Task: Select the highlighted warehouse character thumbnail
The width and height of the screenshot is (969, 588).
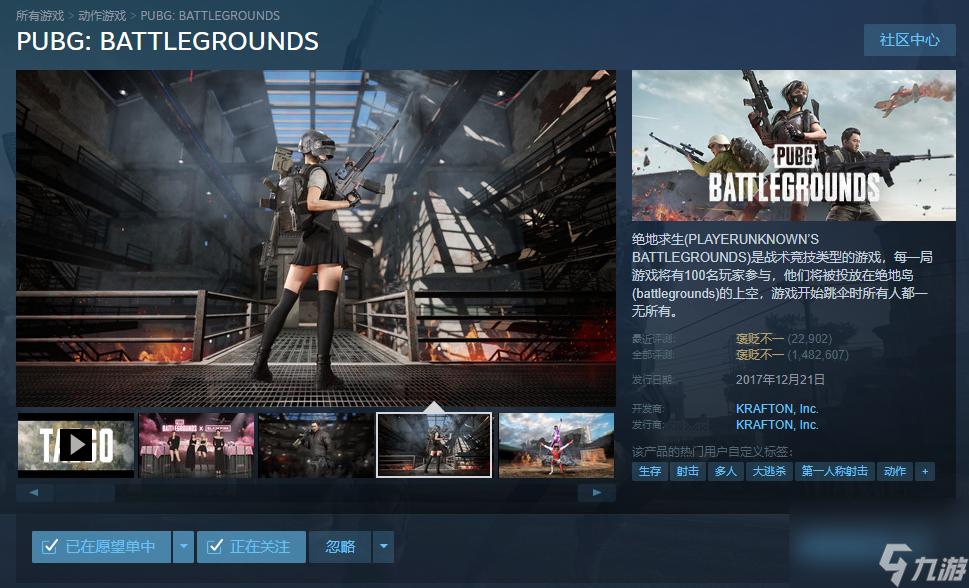Action: (x=434, y=445)
